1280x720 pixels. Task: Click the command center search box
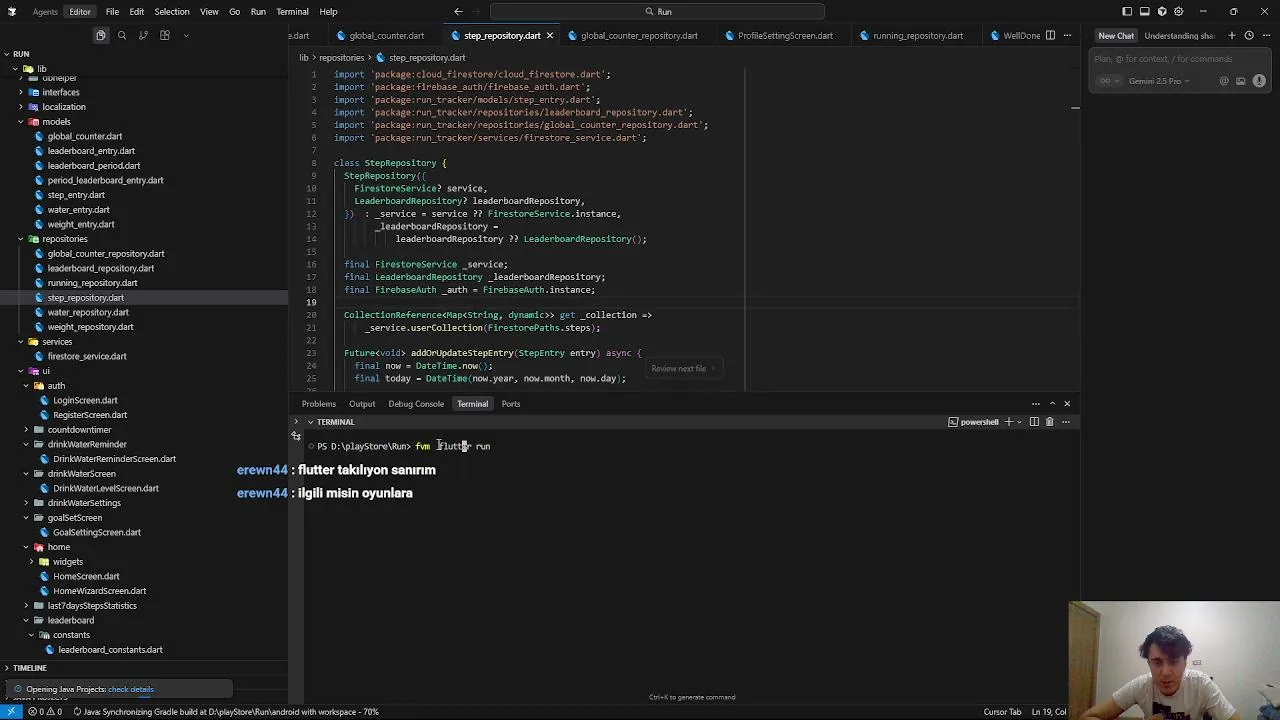[657, 11]
